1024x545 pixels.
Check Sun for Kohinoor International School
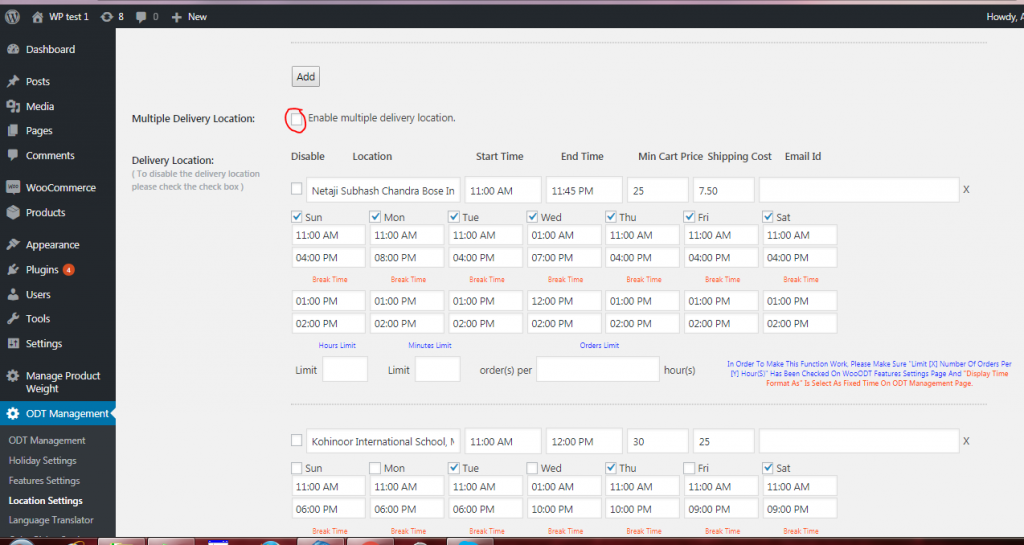(x=296, y=468)
